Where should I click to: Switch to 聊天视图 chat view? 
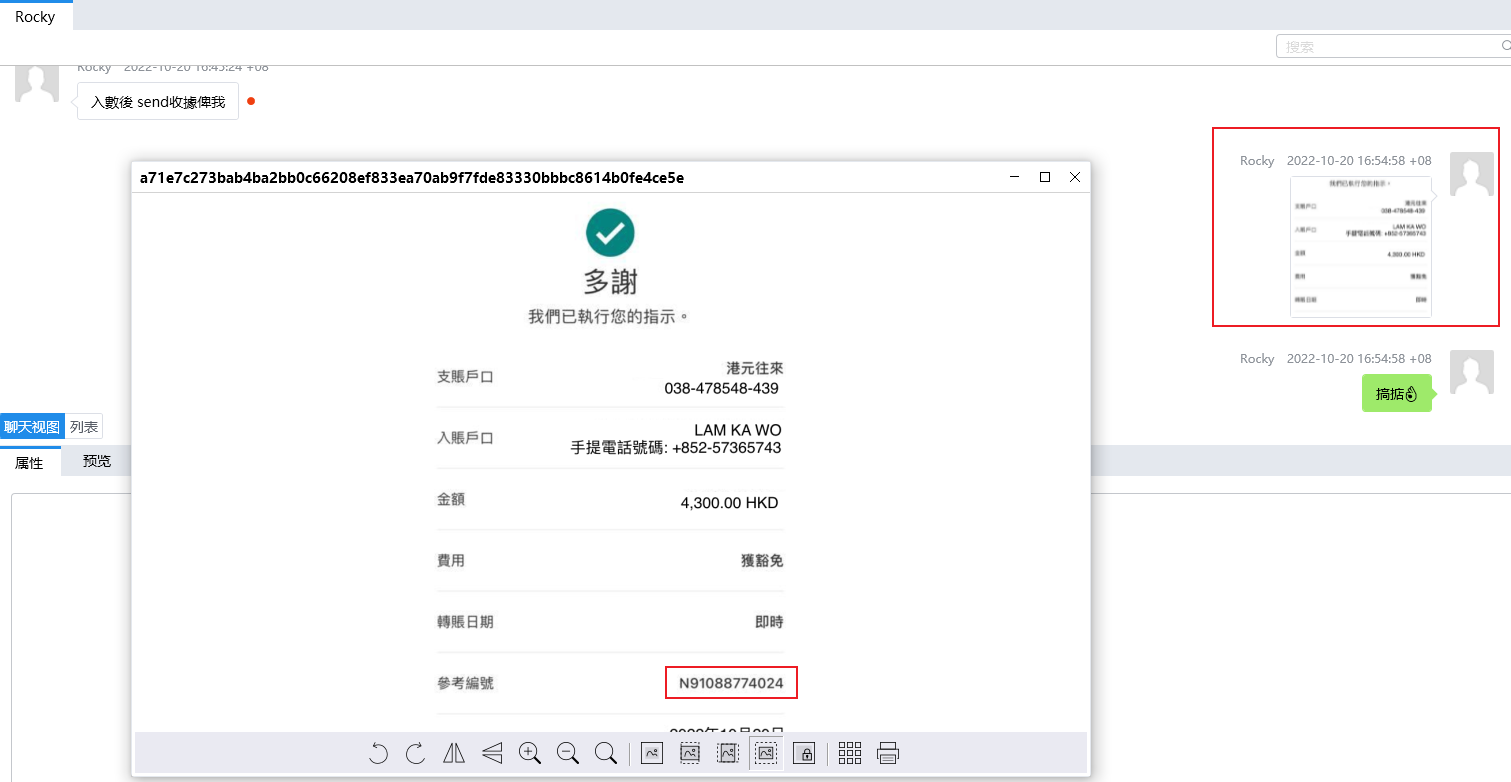tap(32, 427)
